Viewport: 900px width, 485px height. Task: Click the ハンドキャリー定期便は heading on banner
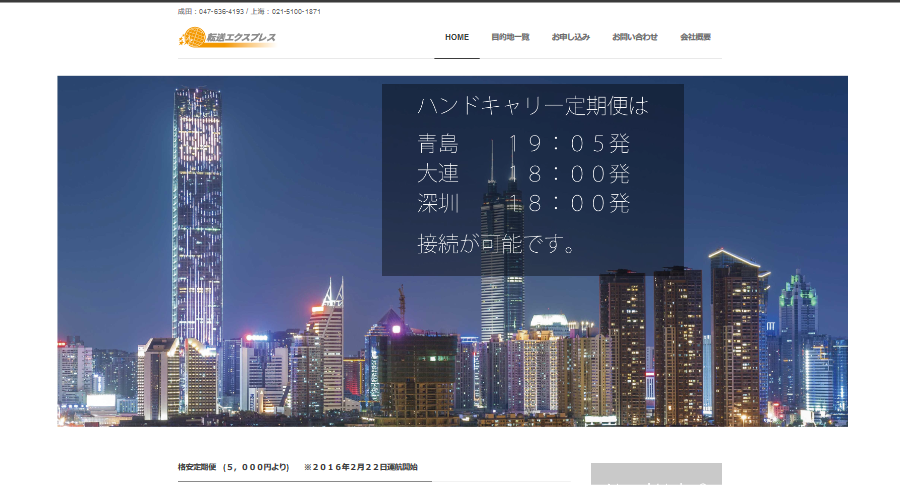point(533,106)
